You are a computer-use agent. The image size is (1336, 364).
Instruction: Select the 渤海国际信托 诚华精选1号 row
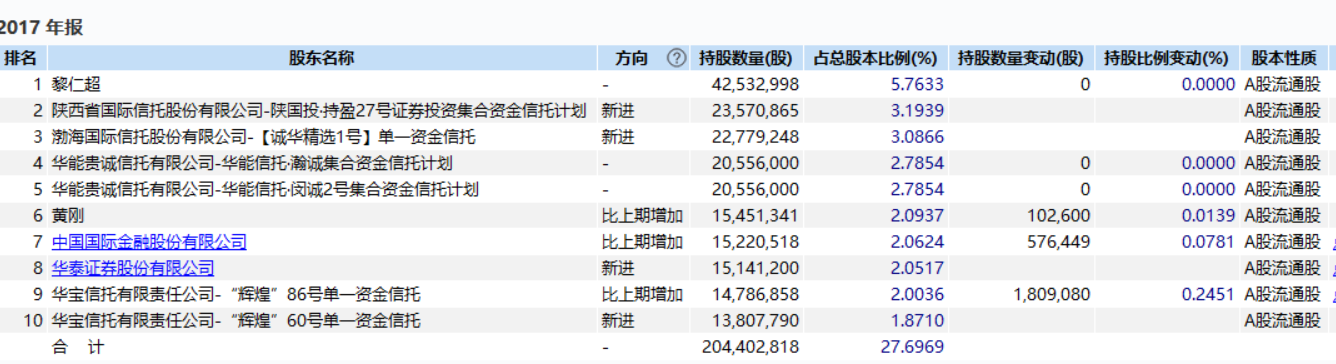click(667, 137)
